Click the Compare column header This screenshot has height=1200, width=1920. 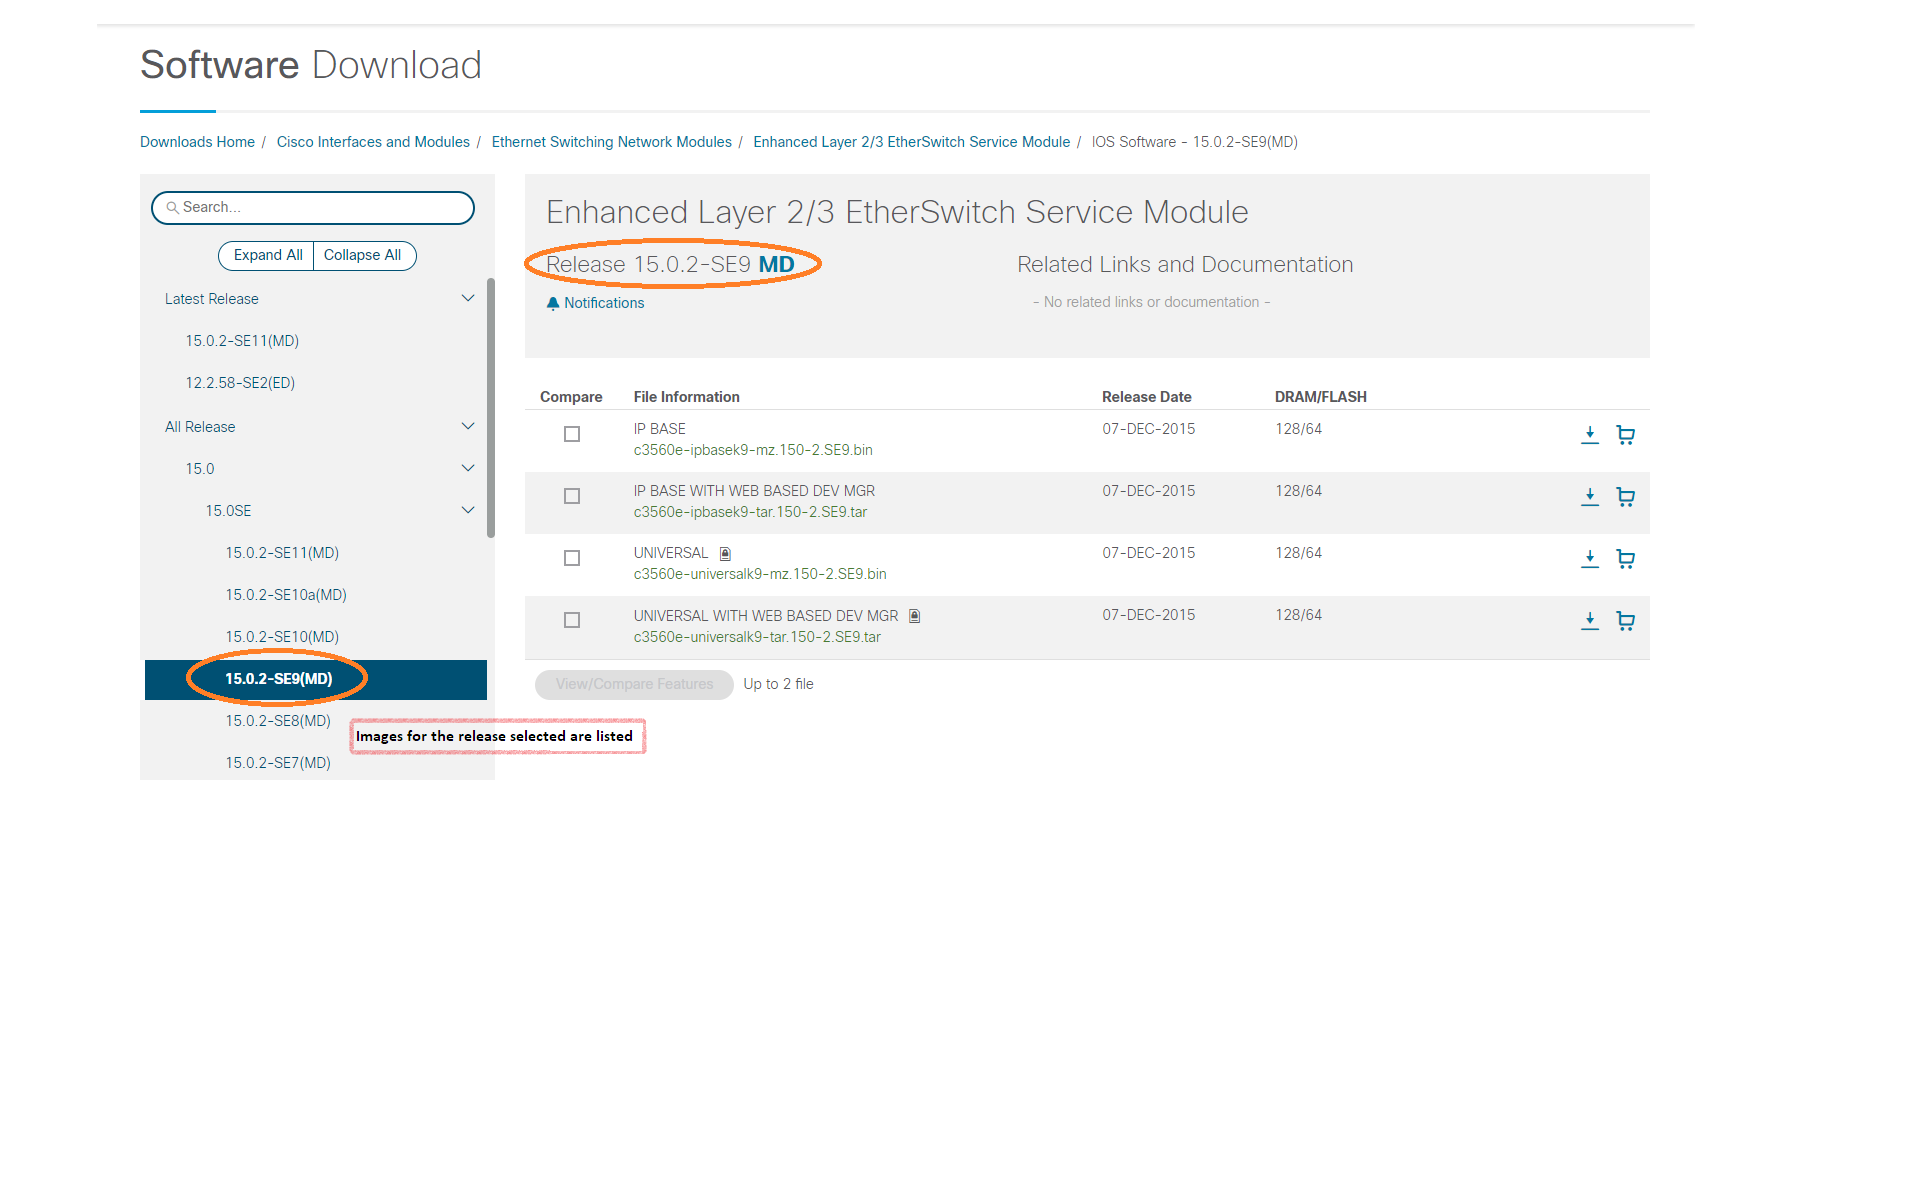[x=571, y=397]
